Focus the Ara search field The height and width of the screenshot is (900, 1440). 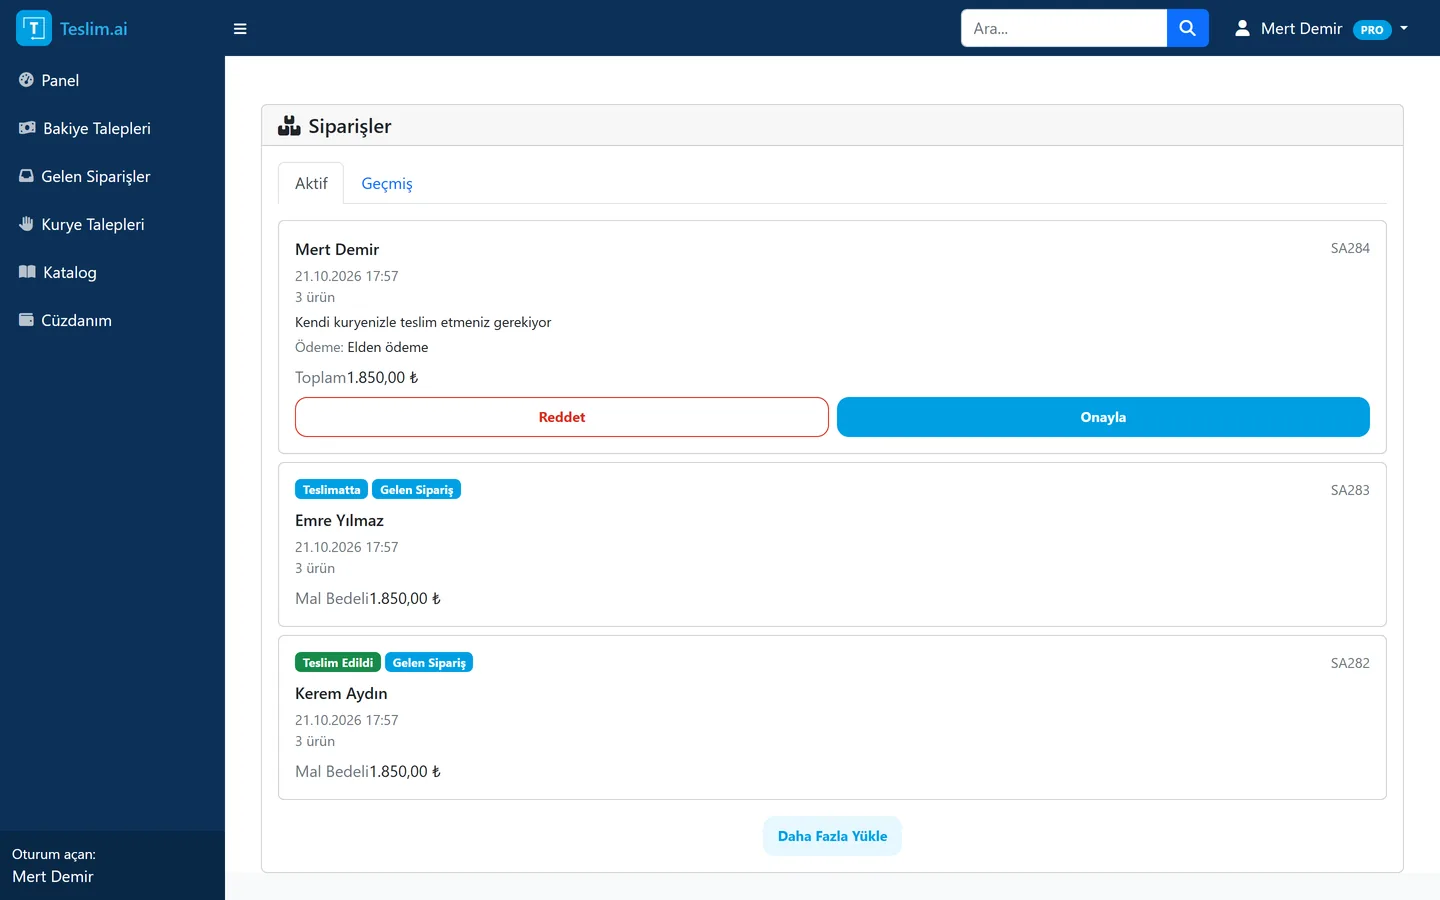click(x=1064, y=28)
